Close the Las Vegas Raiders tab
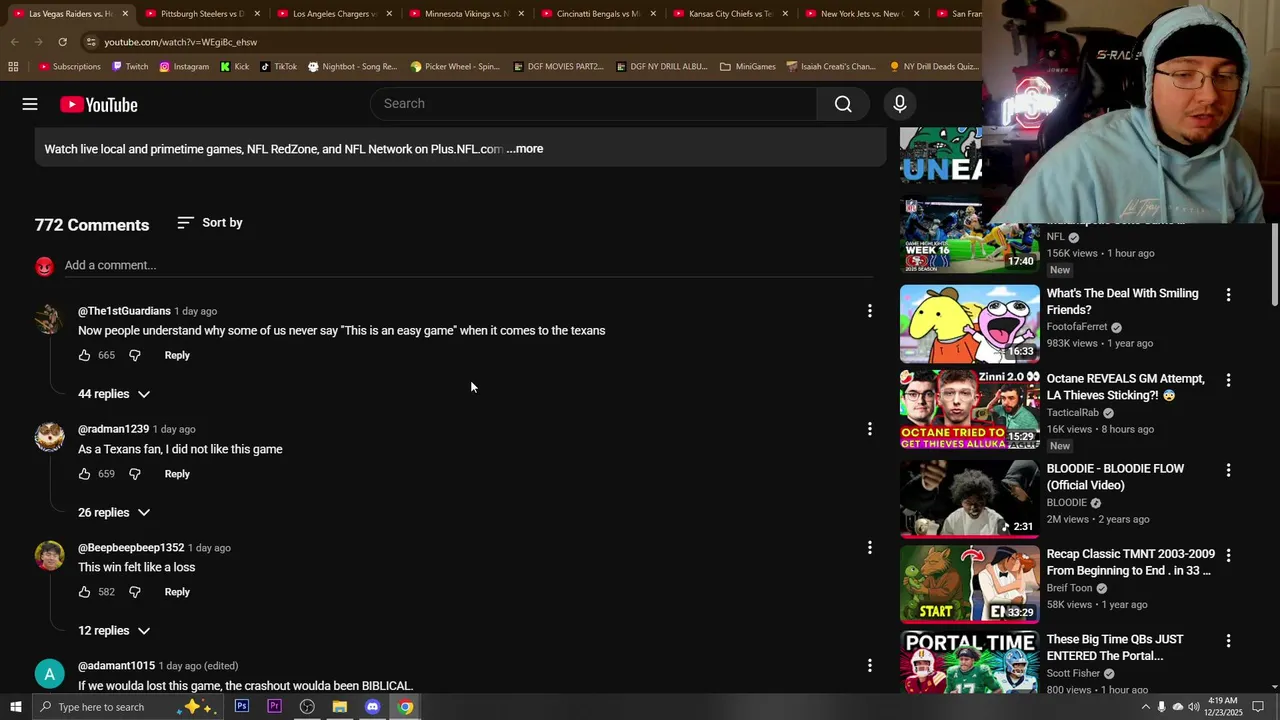This screenshot has height=720, width=1280. pos(125,14)
